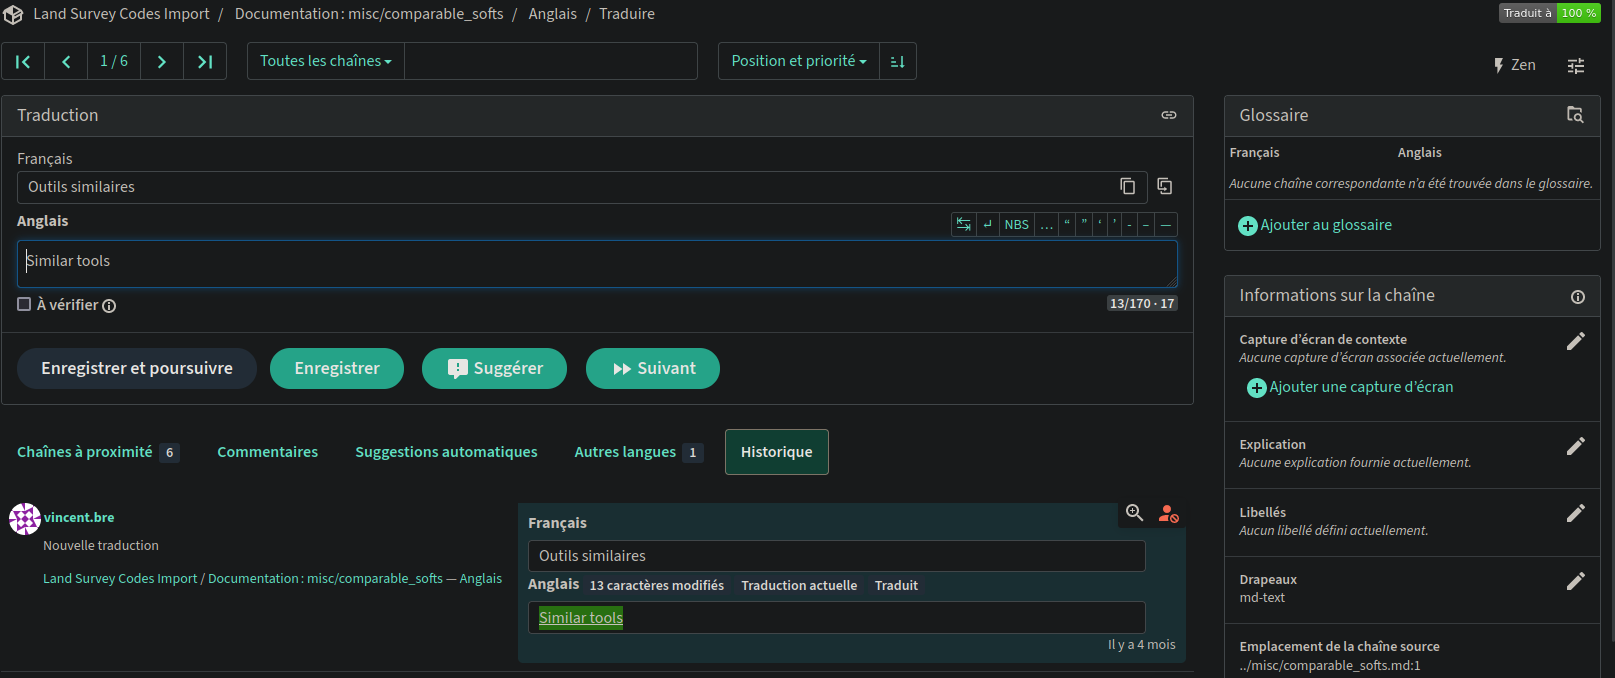
Task: Click the string information help icon
Action: point(1578,296)
